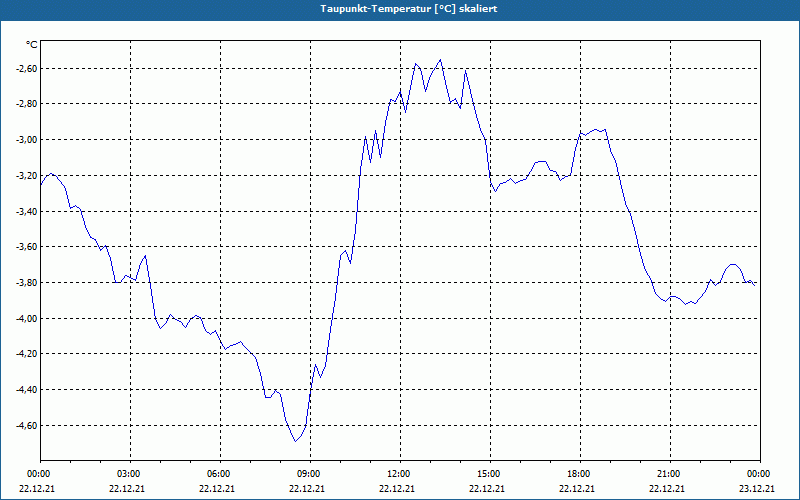Click the chart title Taupunkt-Temperatur [°C] skaliert
The image size is (800, 500).
(408, 9)
